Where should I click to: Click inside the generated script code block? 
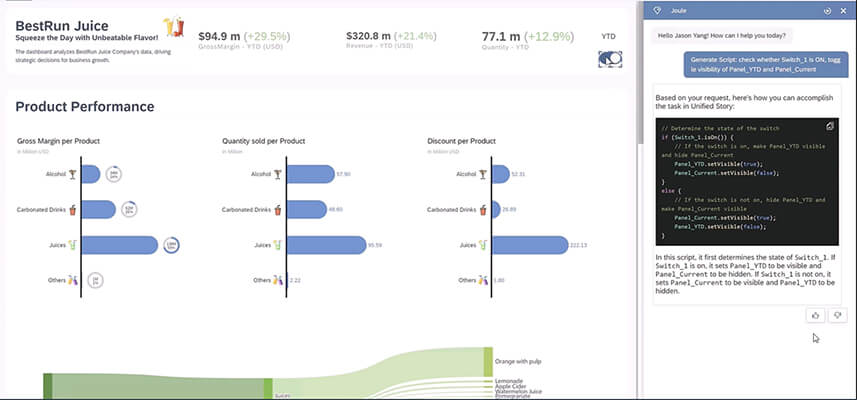pos(747,181)
